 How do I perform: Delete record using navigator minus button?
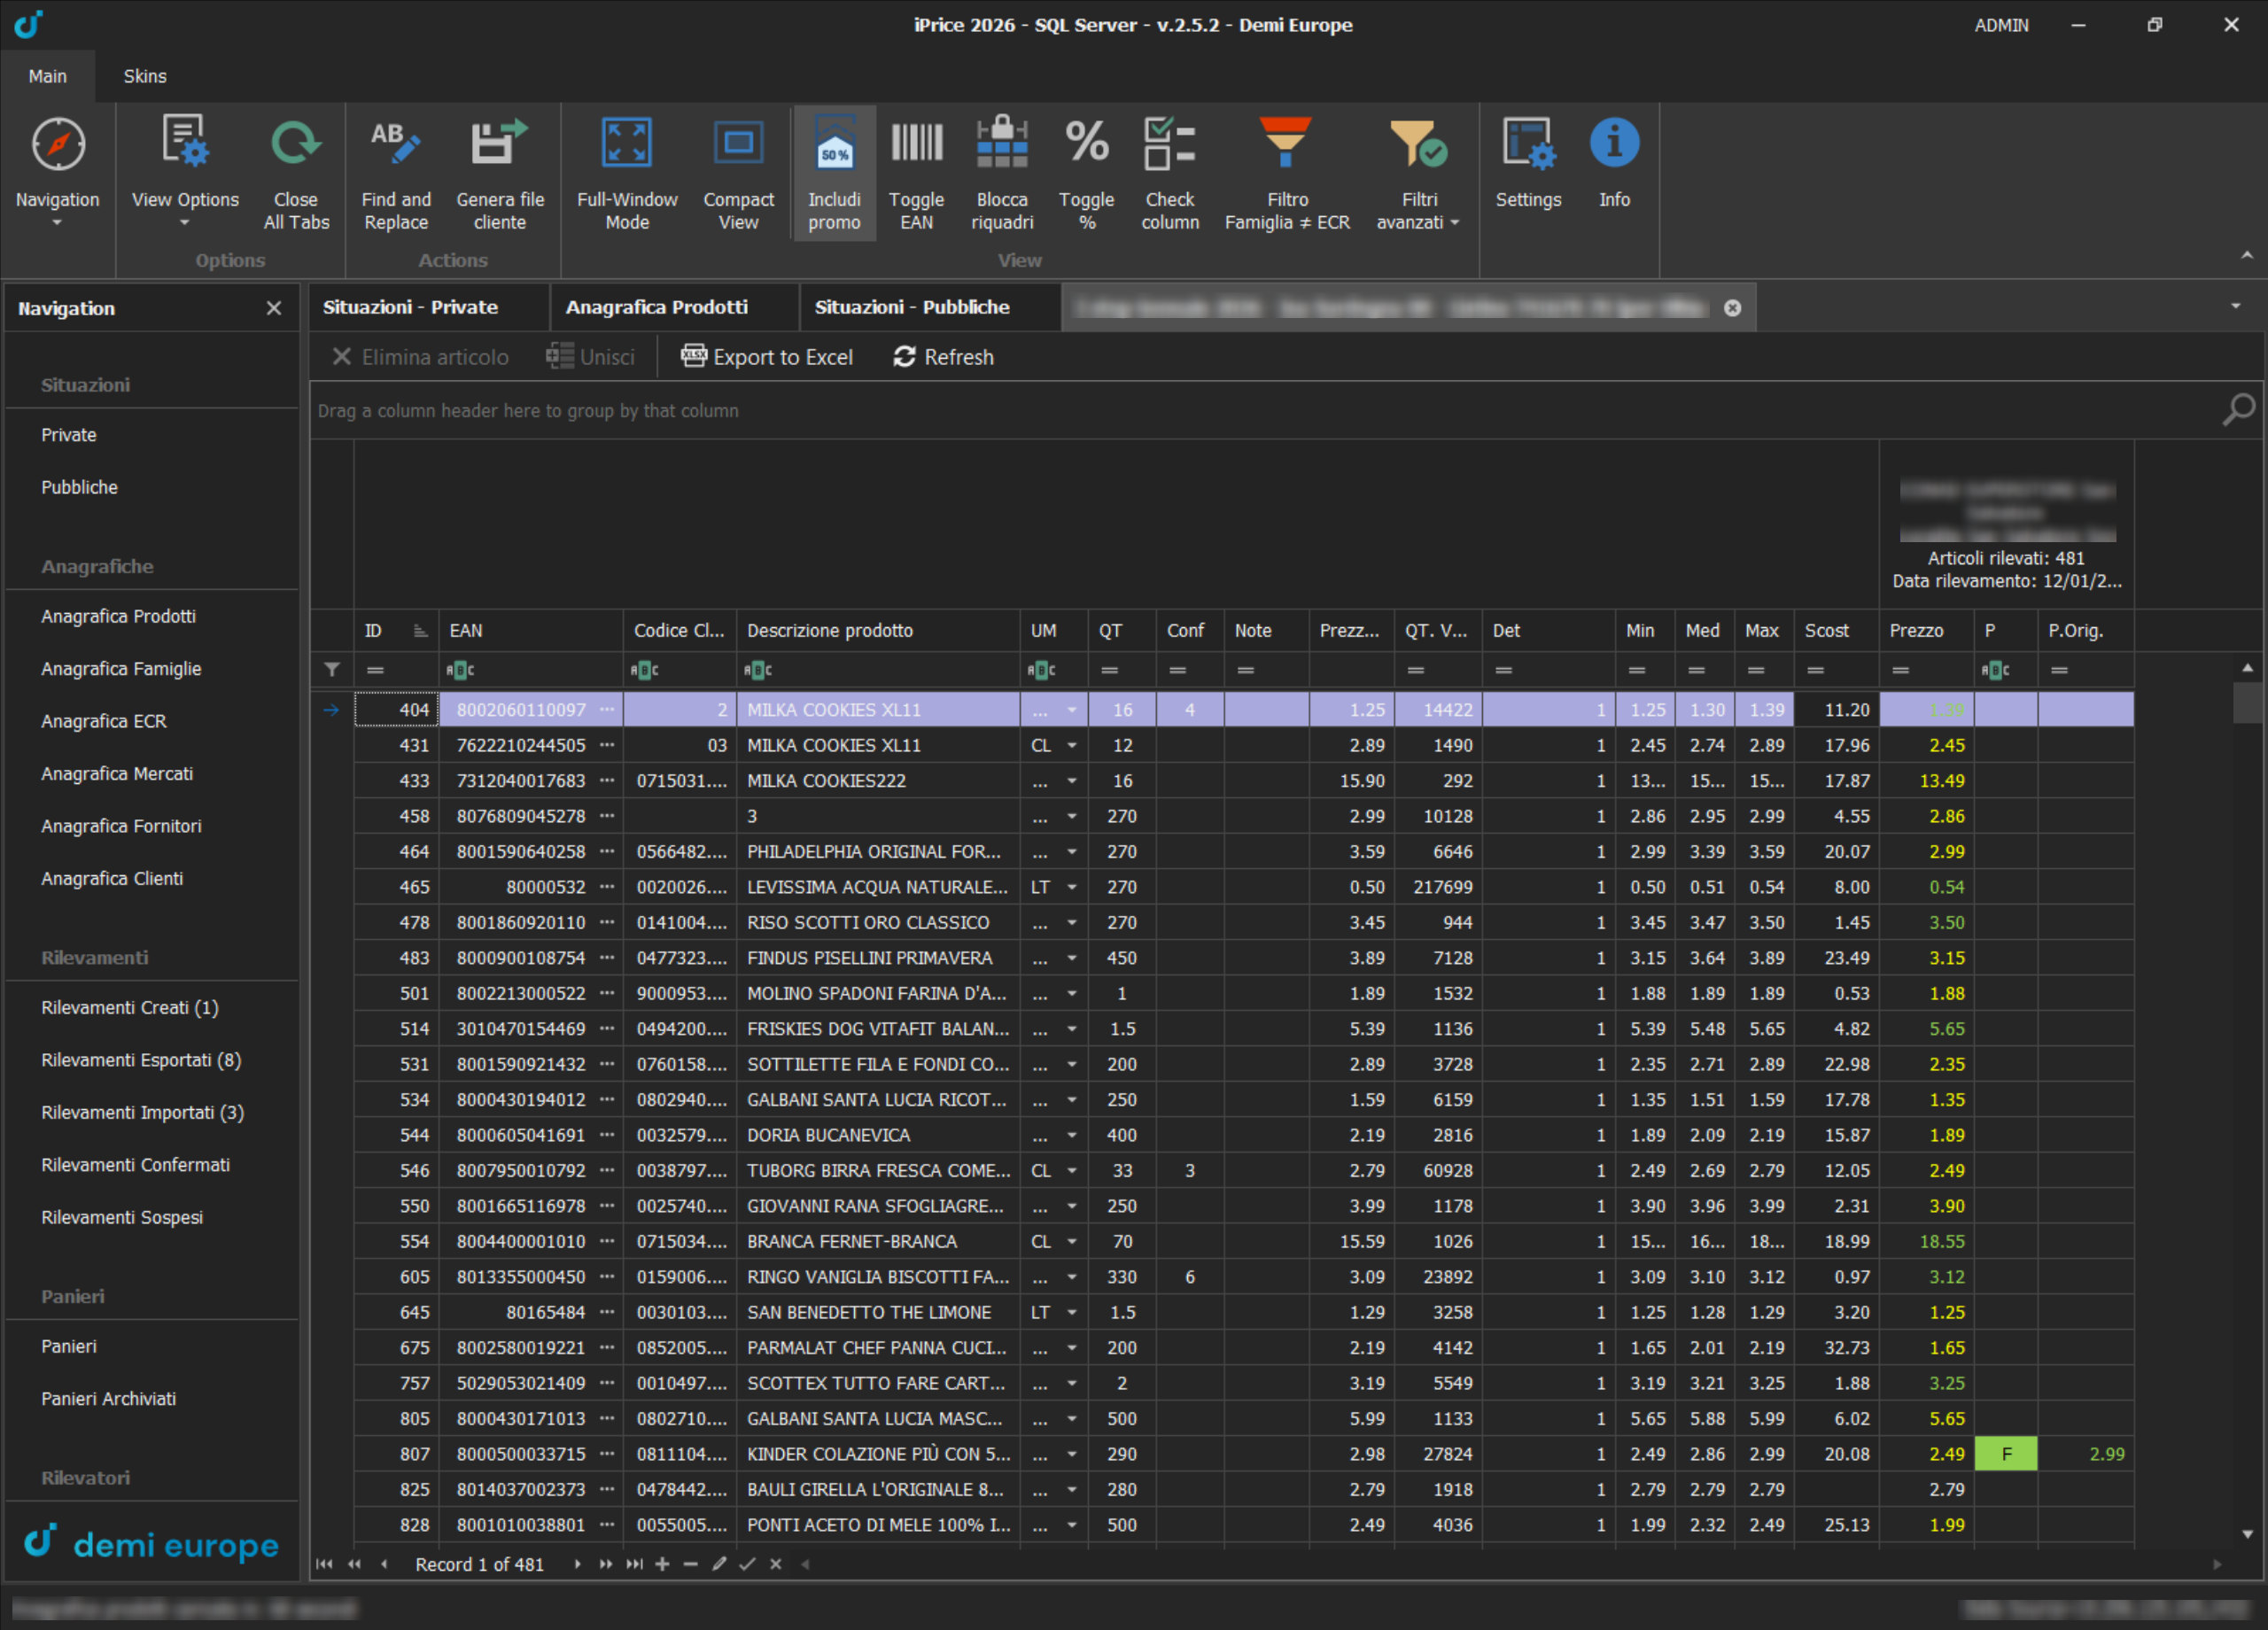pyautogui.click(x=690, y=1564)
